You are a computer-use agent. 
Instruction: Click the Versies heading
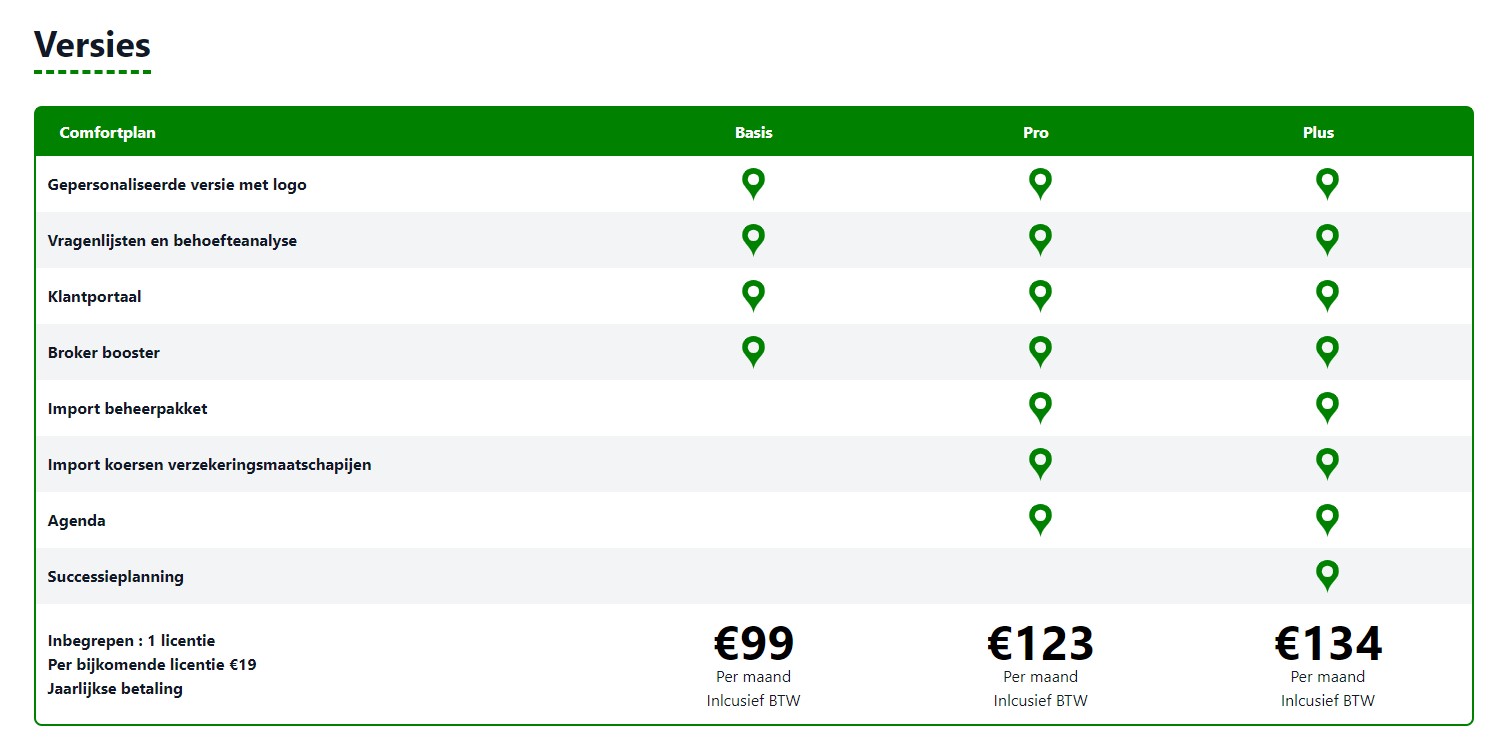point(92,45)
